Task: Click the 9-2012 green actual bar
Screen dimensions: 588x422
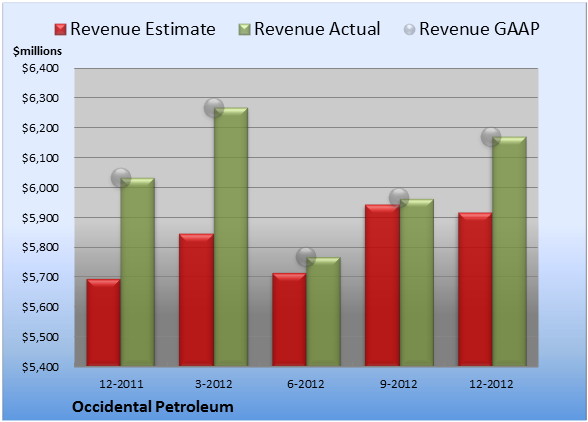Action: [416, 282]
